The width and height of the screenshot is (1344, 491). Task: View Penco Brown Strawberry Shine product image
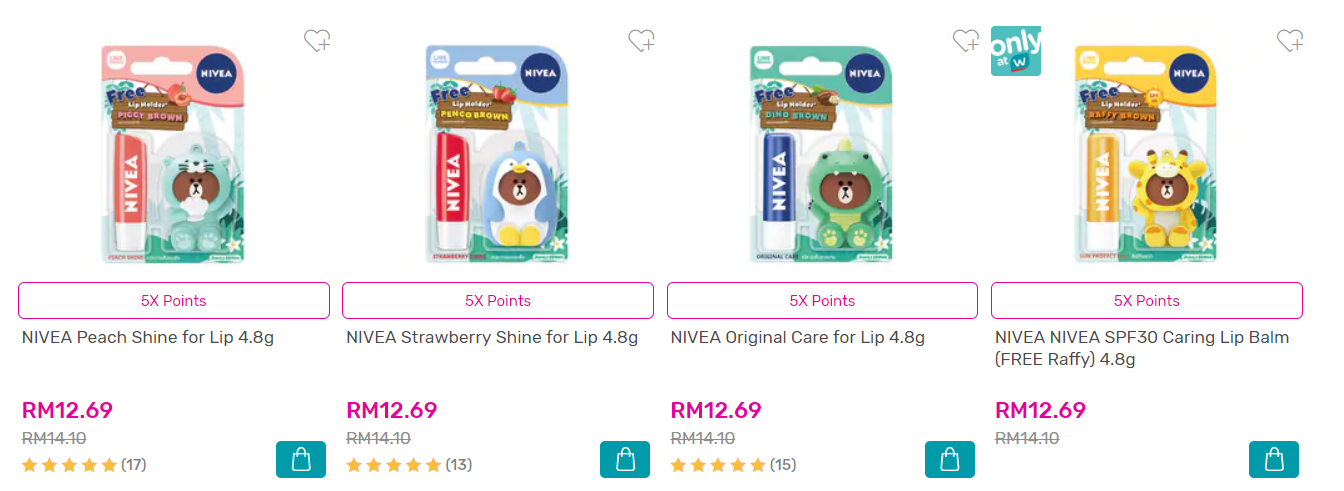(498, 155)
